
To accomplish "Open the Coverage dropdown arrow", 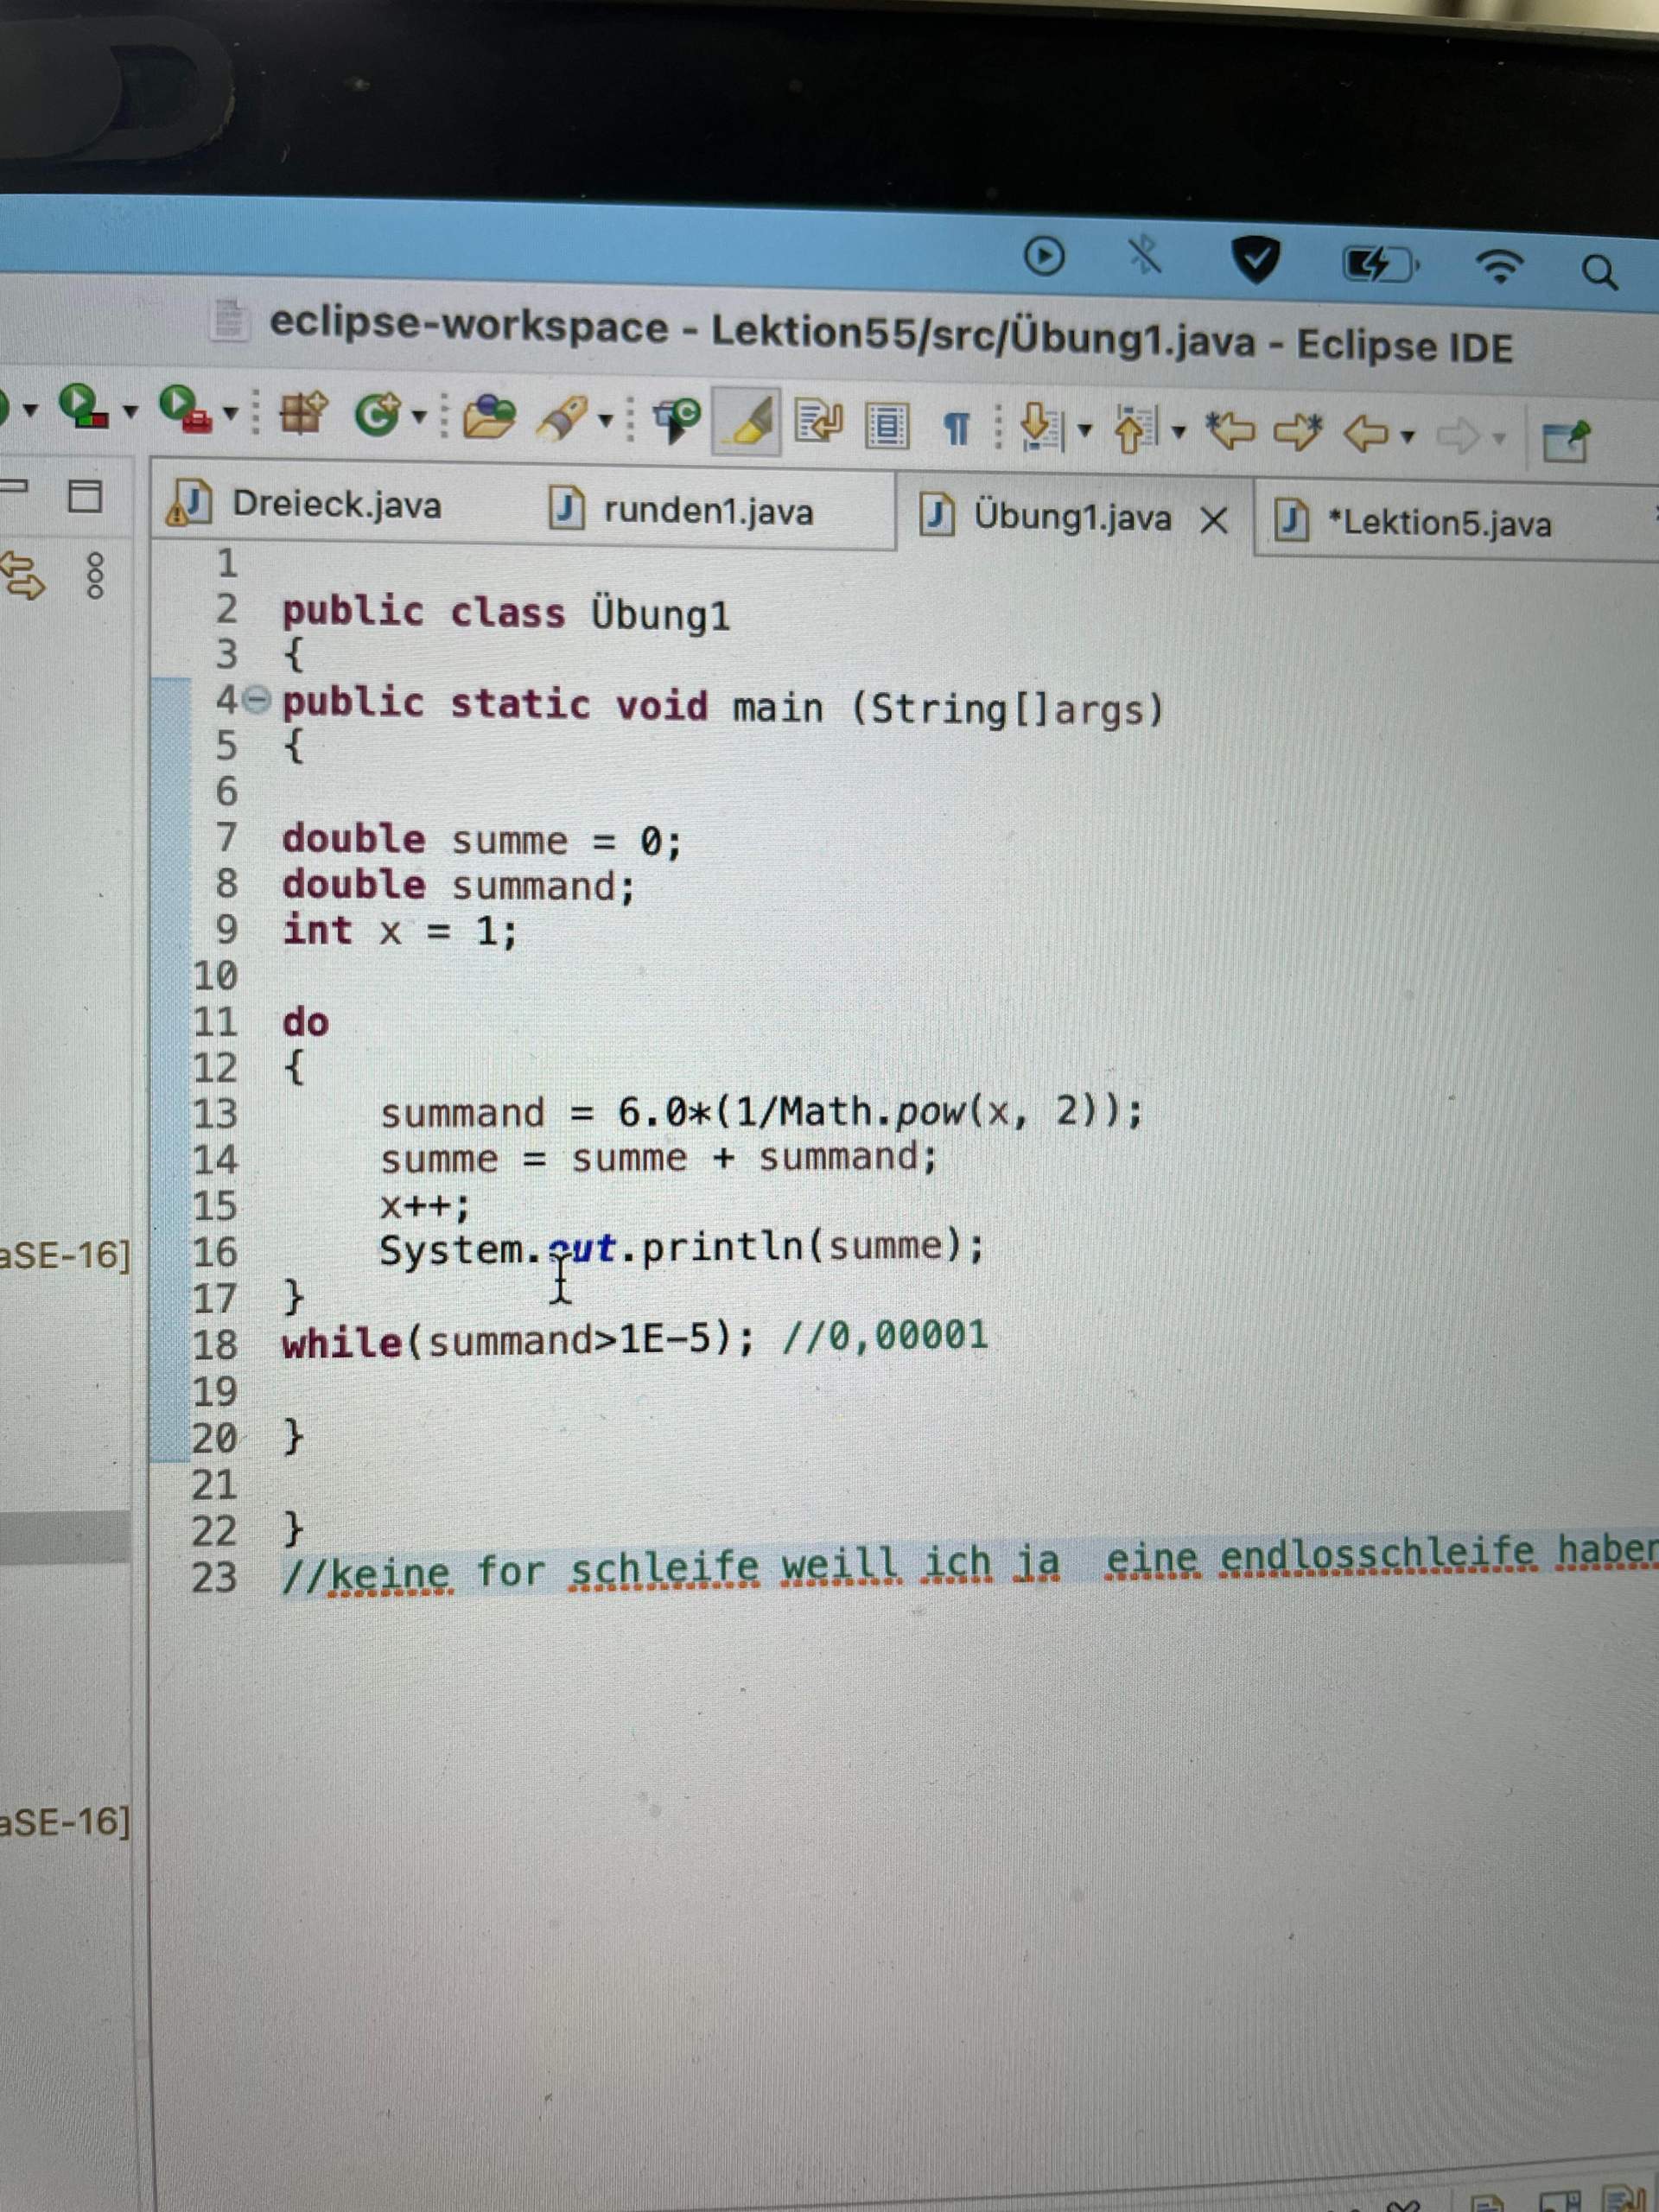I will tap(130, 411).
